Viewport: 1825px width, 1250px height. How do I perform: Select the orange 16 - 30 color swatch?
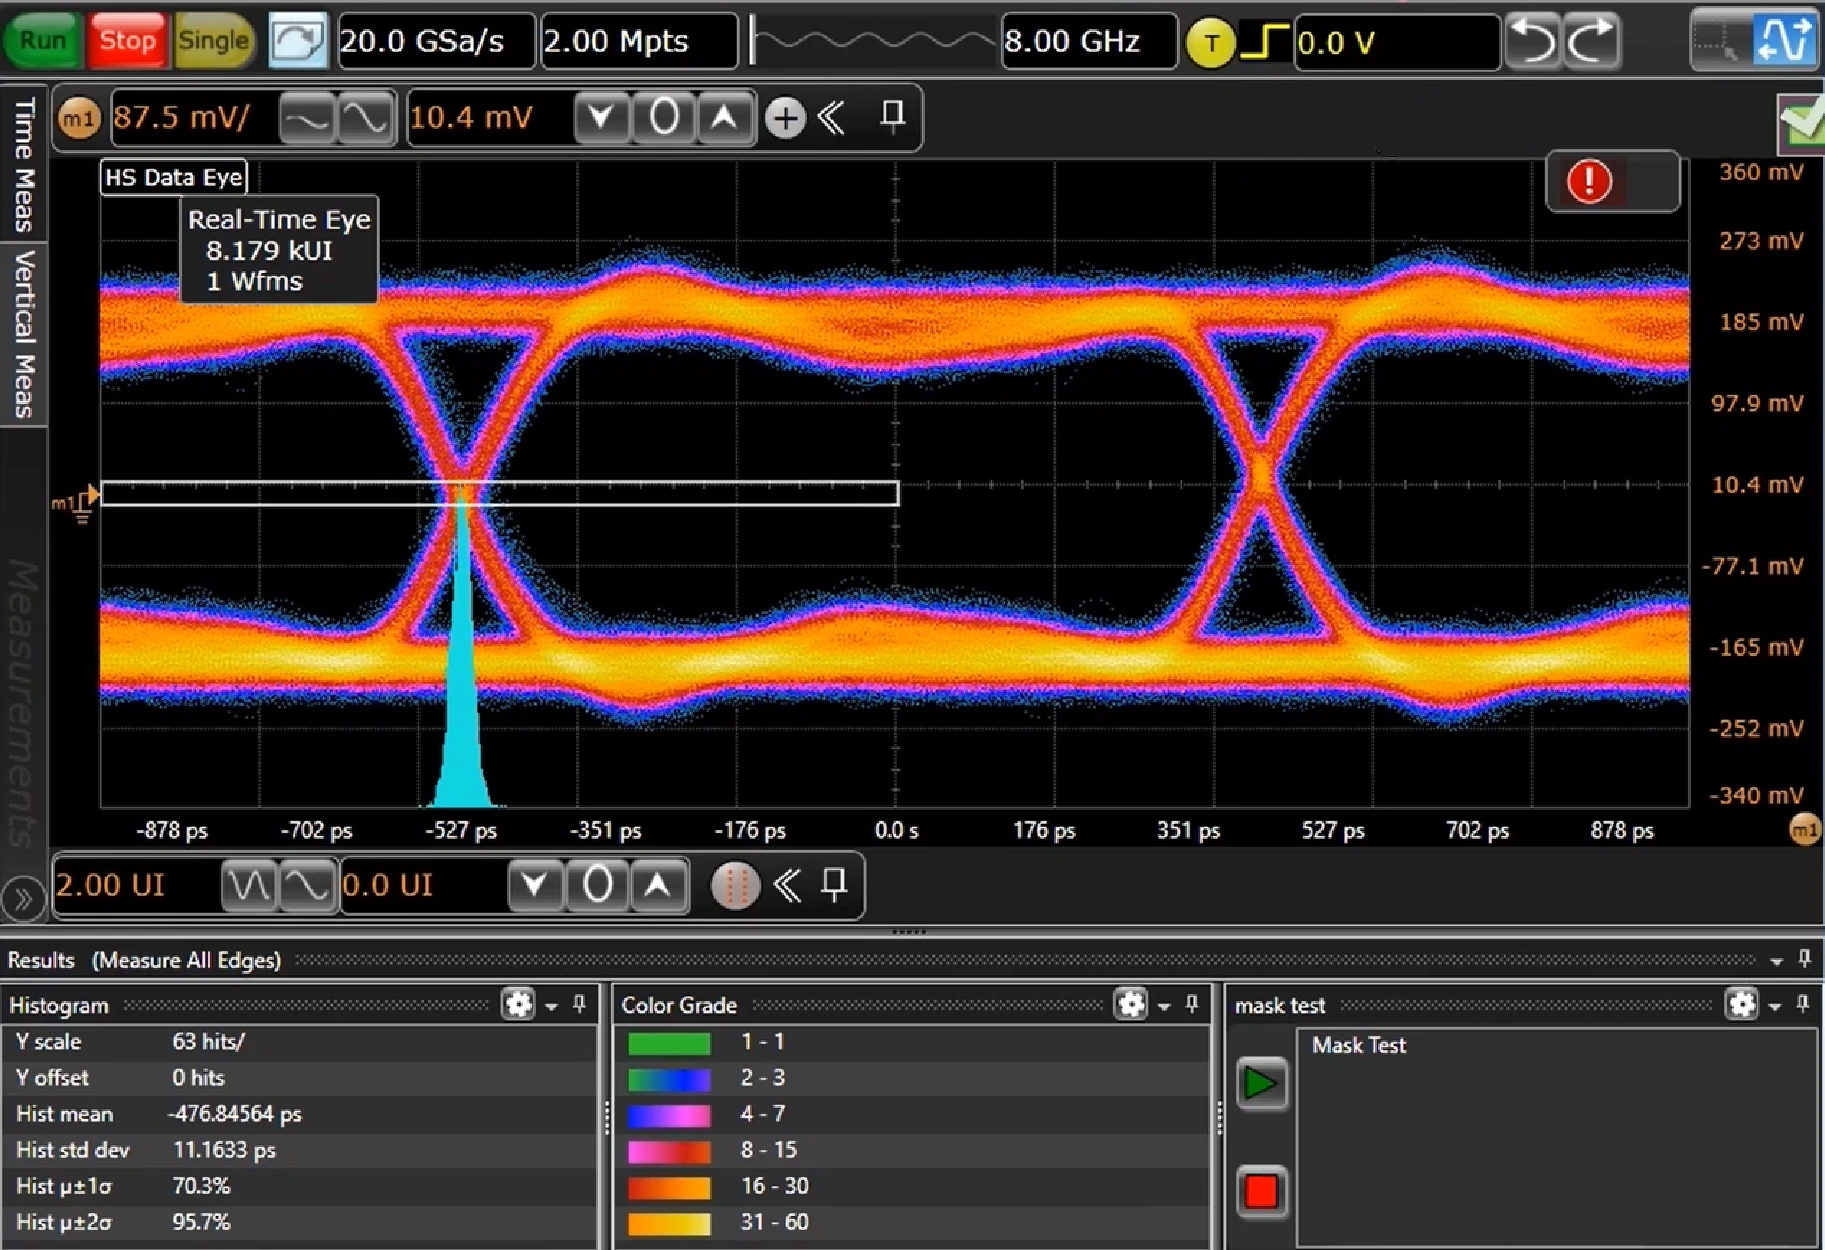tap(669, 1187)
